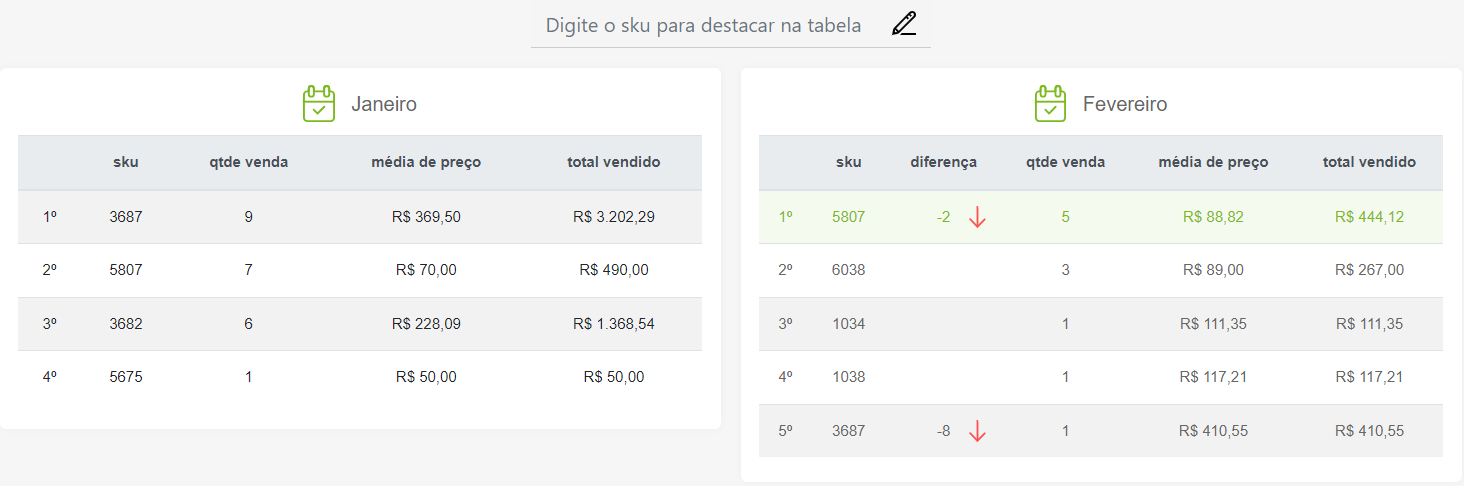1464x486 pixels.
Task: Select highlighted sku 5807 in Fevereiro table
Action: [x=848, y=216]
